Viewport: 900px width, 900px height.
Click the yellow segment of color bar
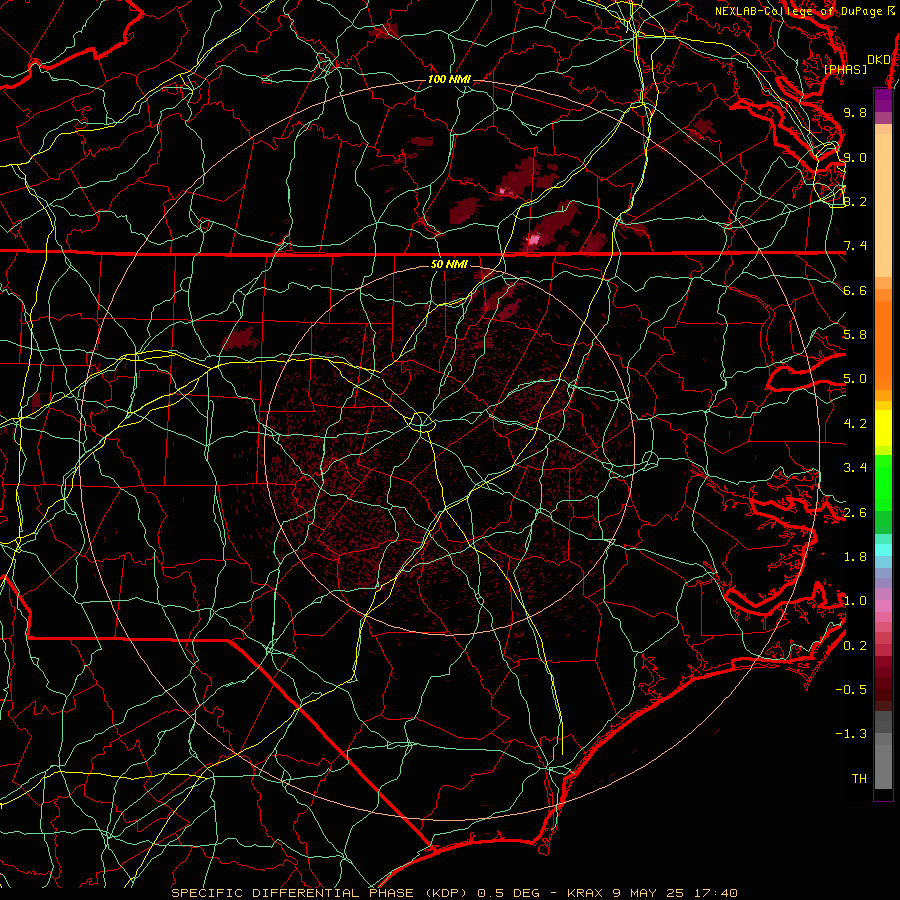(x=883, y=428)
